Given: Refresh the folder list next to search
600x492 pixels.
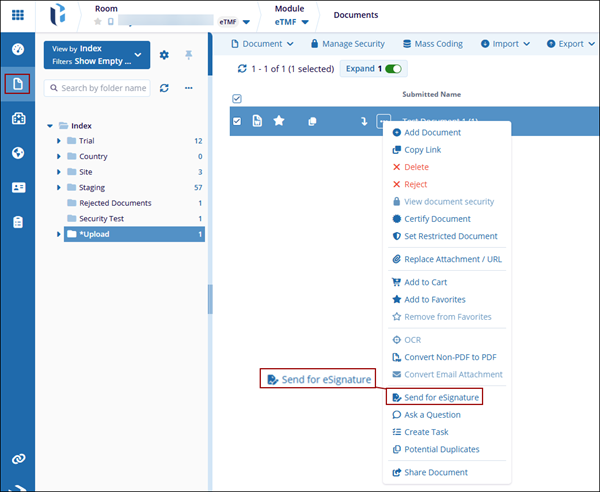Looking at the screenshot, I should pos(165,88).
